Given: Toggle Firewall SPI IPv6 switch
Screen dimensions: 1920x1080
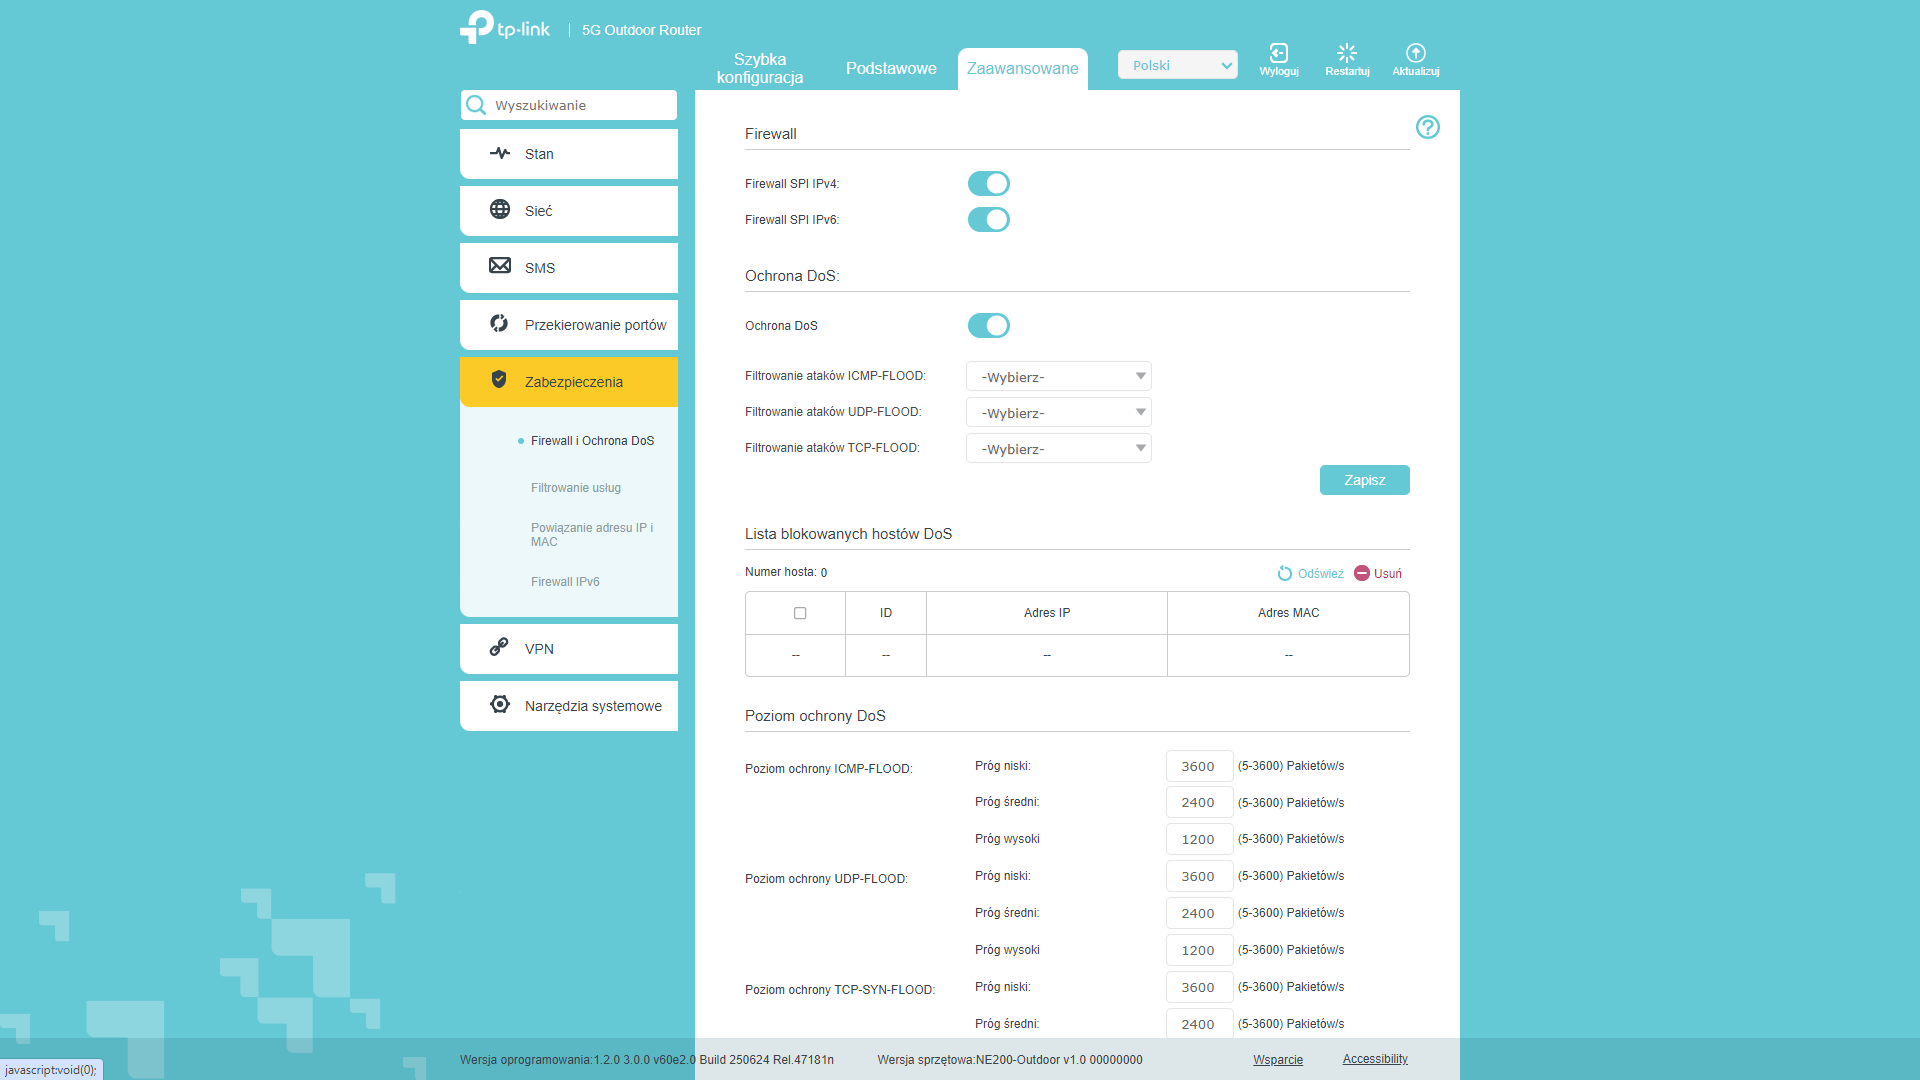Looking at the screenshot, I should point(988,220).
